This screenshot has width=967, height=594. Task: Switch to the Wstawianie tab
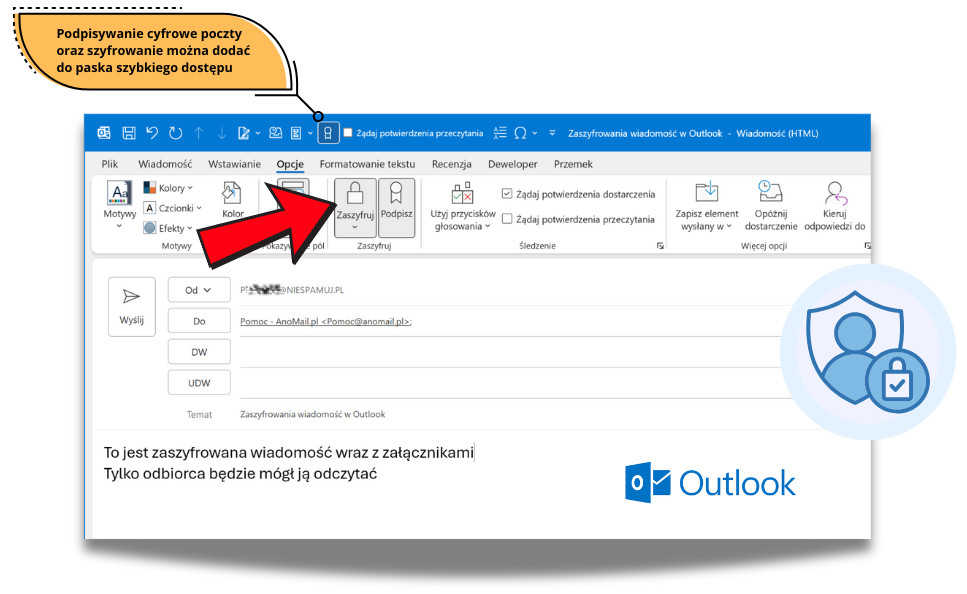click(x=234, y=164)
